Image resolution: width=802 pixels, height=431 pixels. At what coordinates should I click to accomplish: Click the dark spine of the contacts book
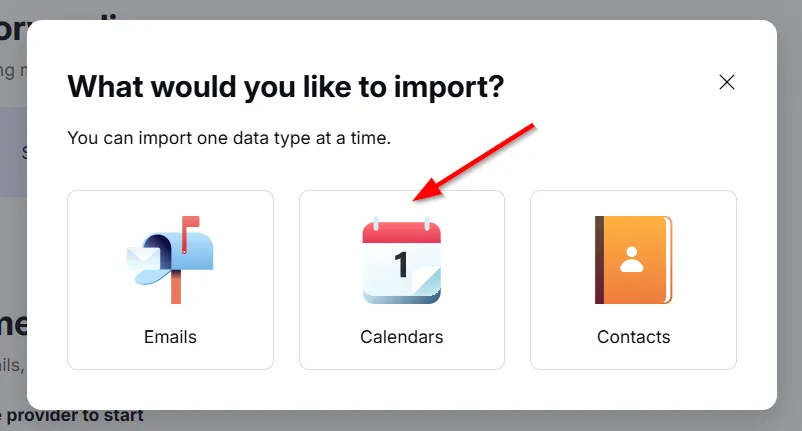pos(599,259)
